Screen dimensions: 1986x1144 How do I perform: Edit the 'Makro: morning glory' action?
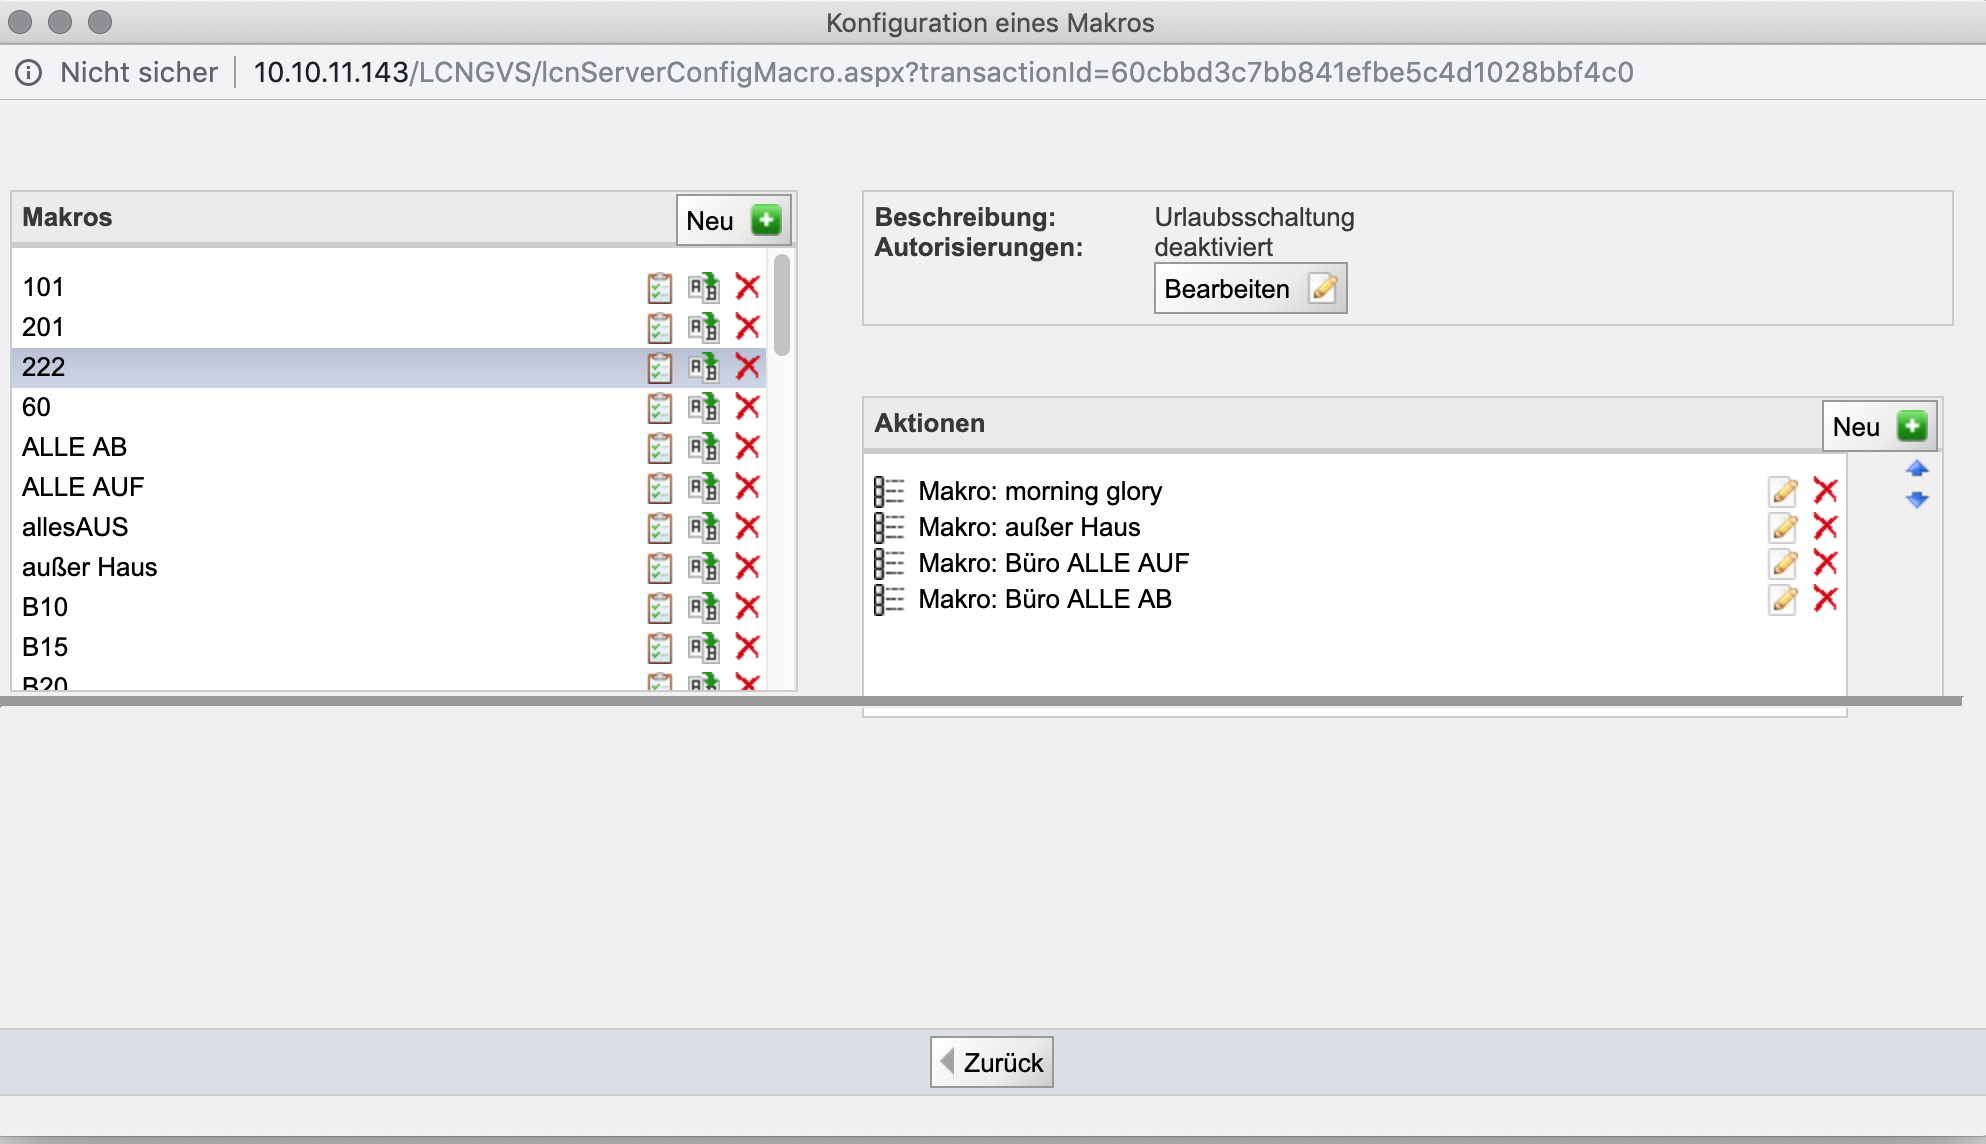tap(1783, 491)
